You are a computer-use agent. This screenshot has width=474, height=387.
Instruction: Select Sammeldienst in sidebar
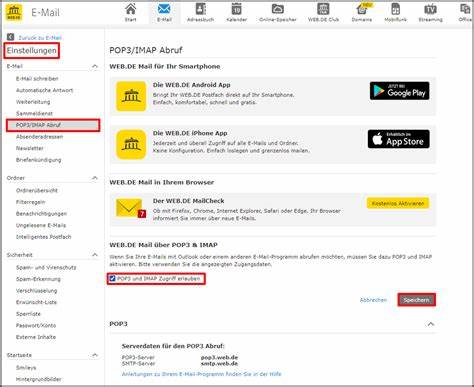tap(34, 114)
